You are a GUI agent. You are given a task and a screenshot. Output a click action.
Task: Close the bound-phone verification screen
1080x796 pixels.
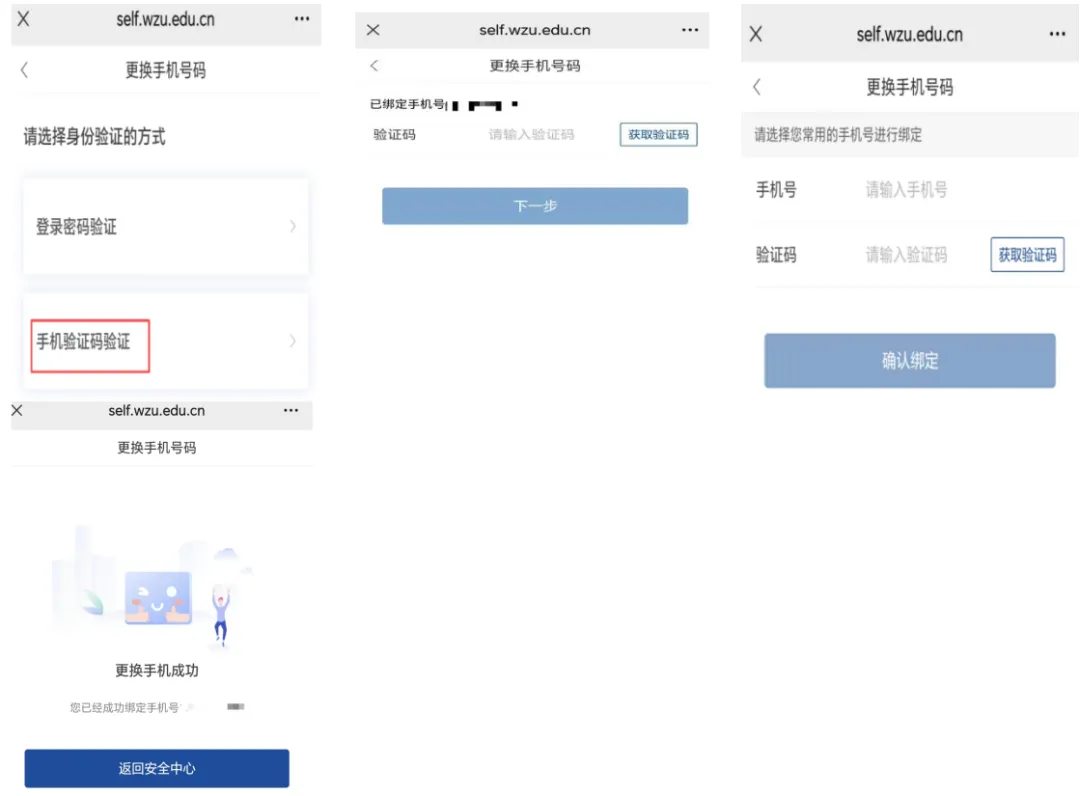coord(373,30)
